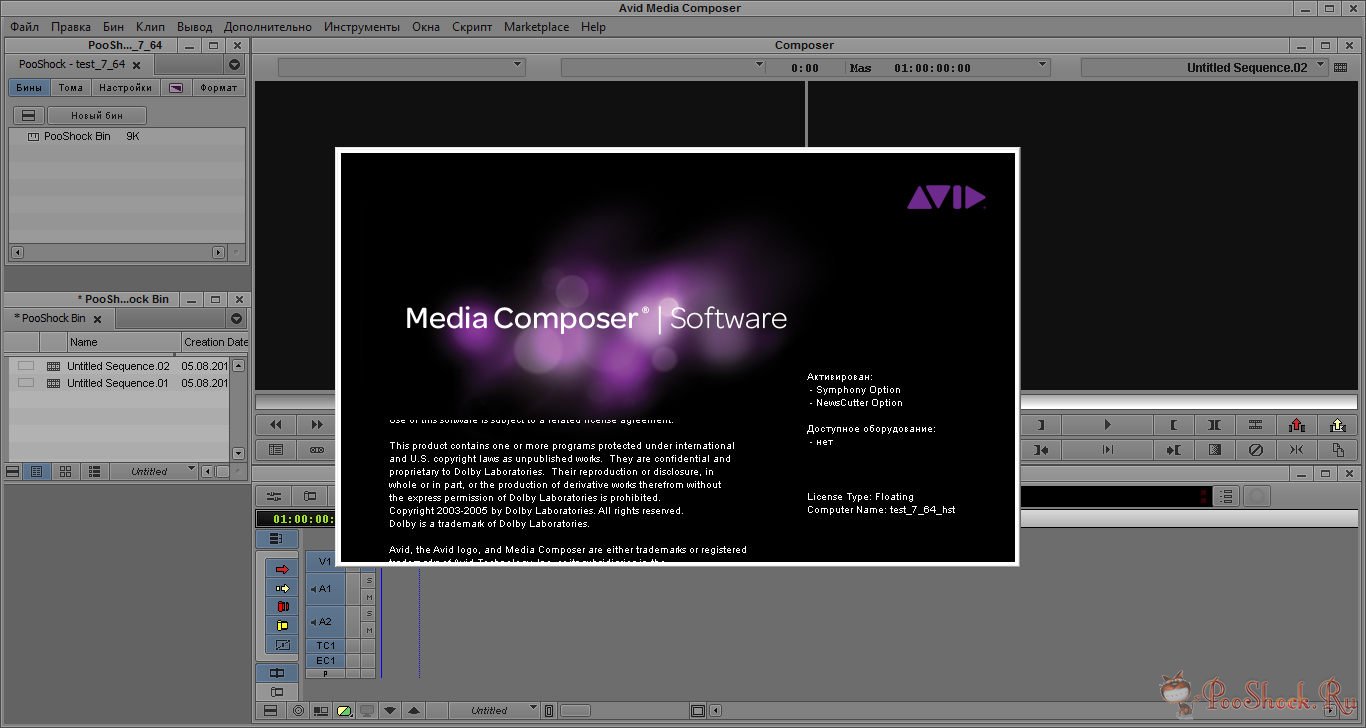Open the Audio Mixer sliders icon in timeline

(x=274, y=495)
